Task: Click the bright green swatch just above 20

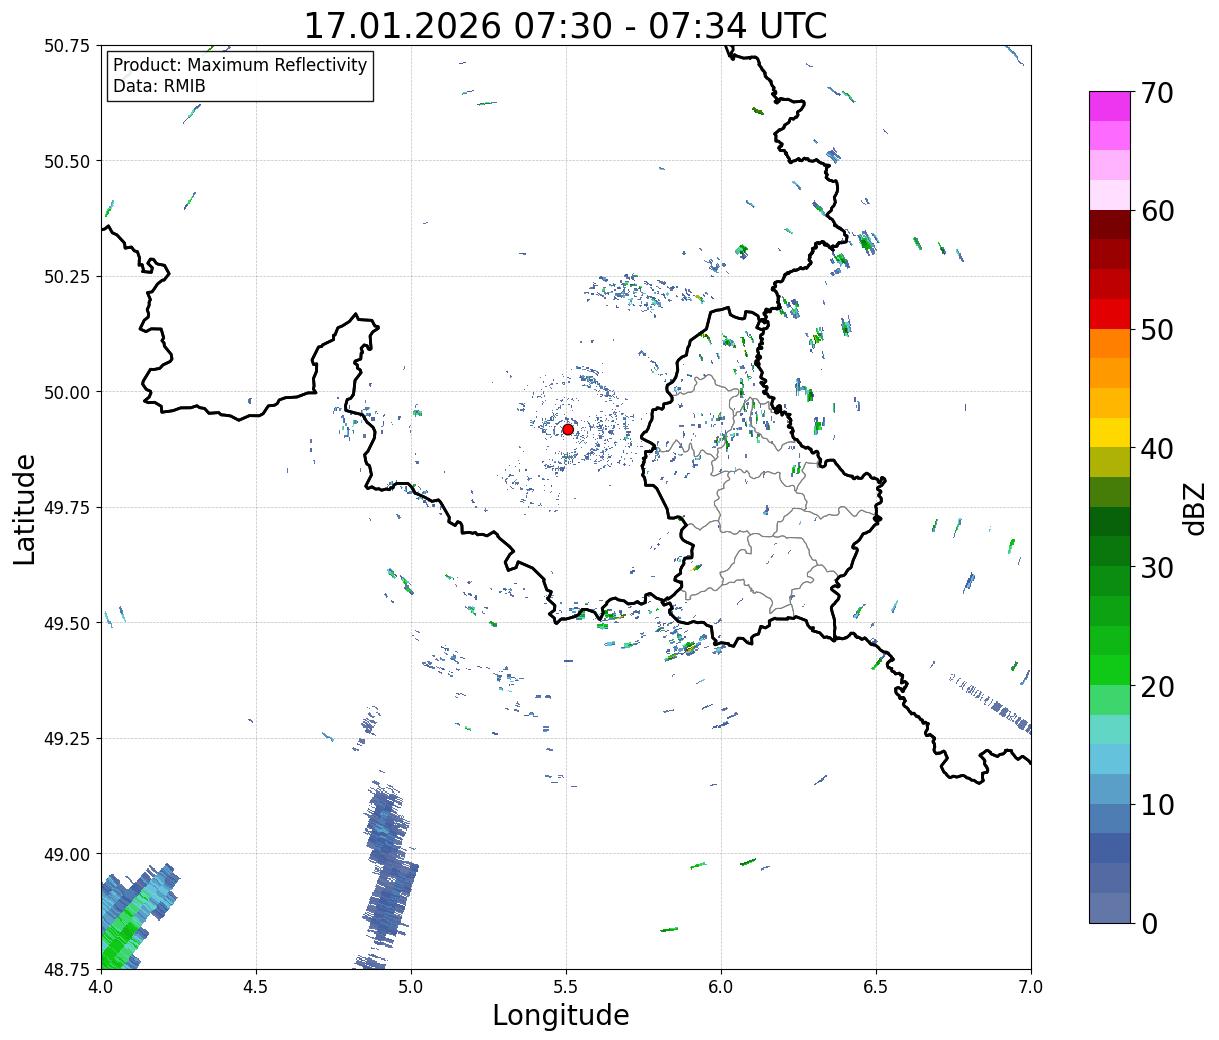Action: click(1110, 670)
